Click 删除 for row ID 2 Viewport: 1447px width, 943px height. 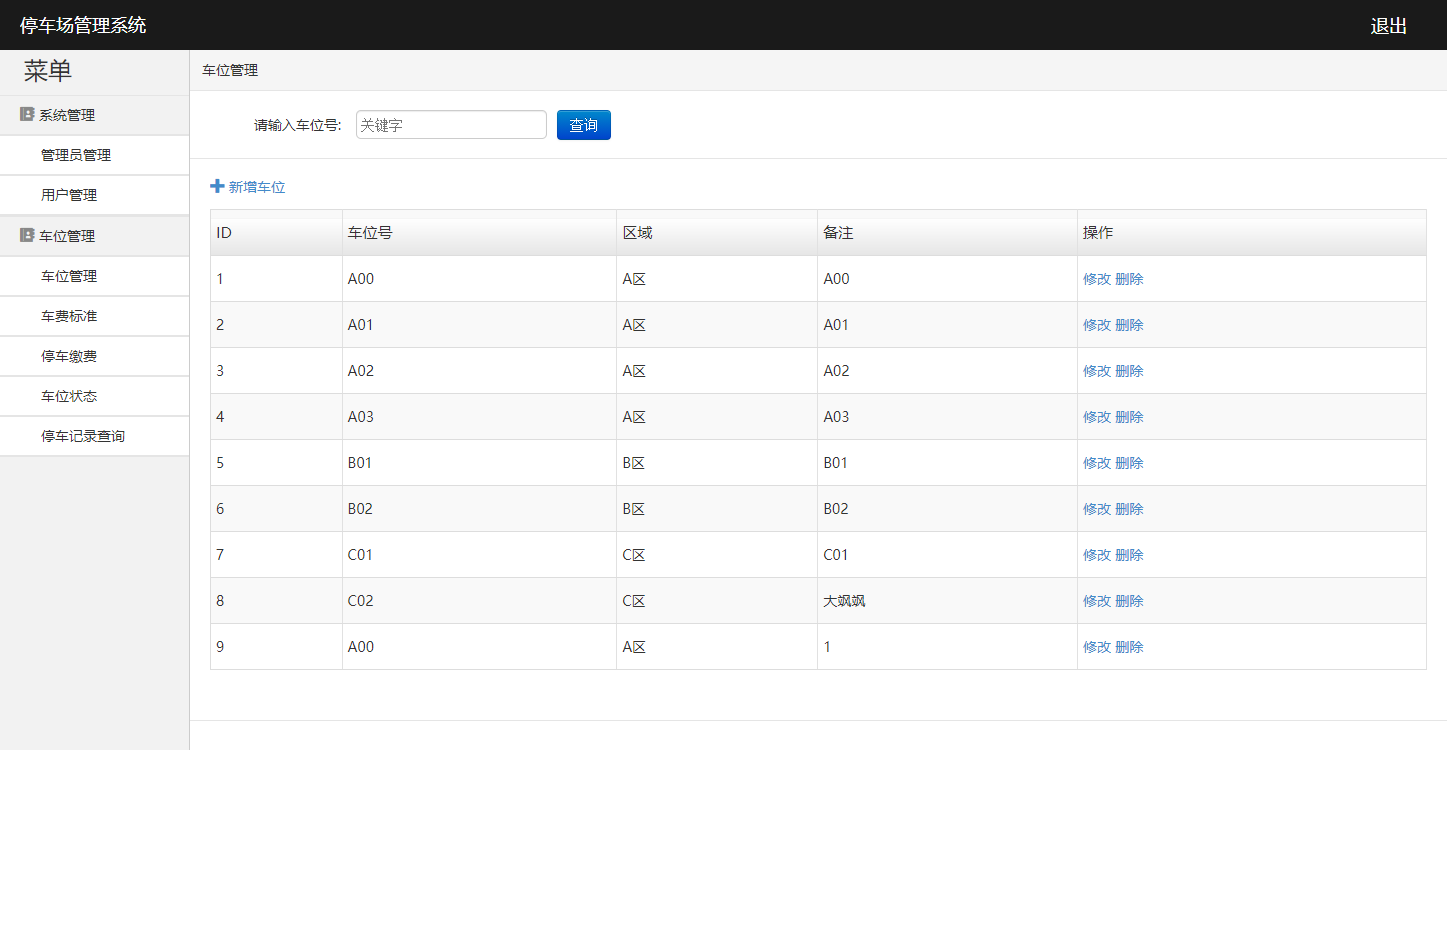pos(1129,326)
